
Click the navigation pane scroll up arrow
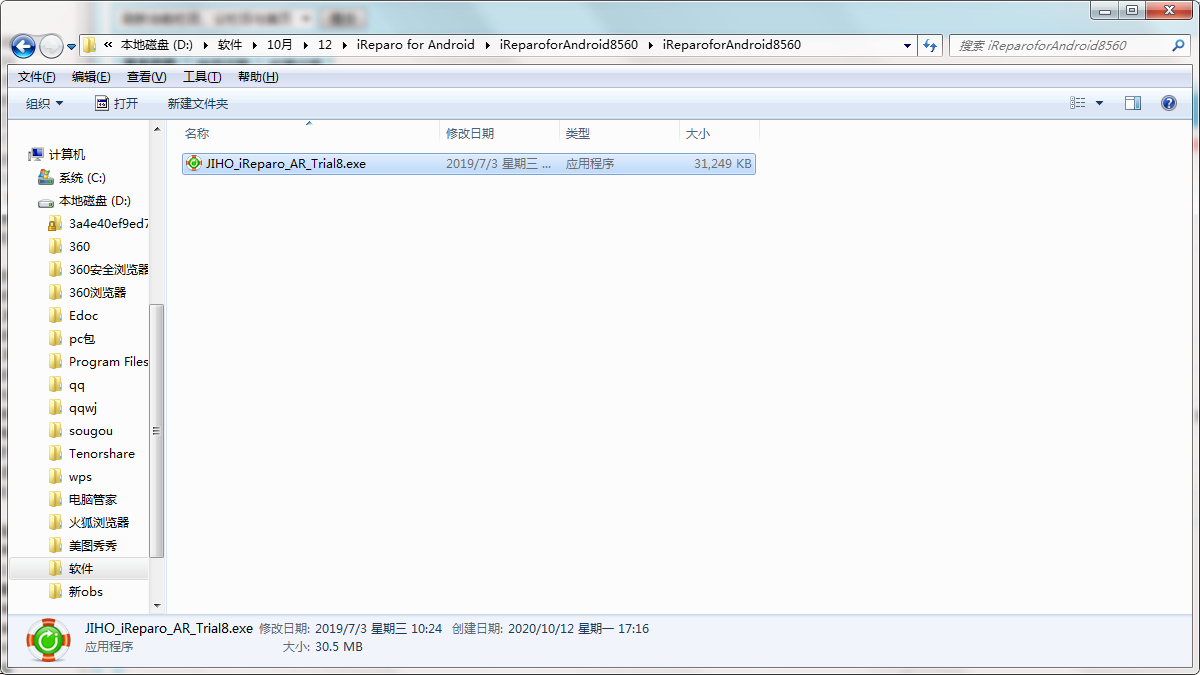point(157,130)
